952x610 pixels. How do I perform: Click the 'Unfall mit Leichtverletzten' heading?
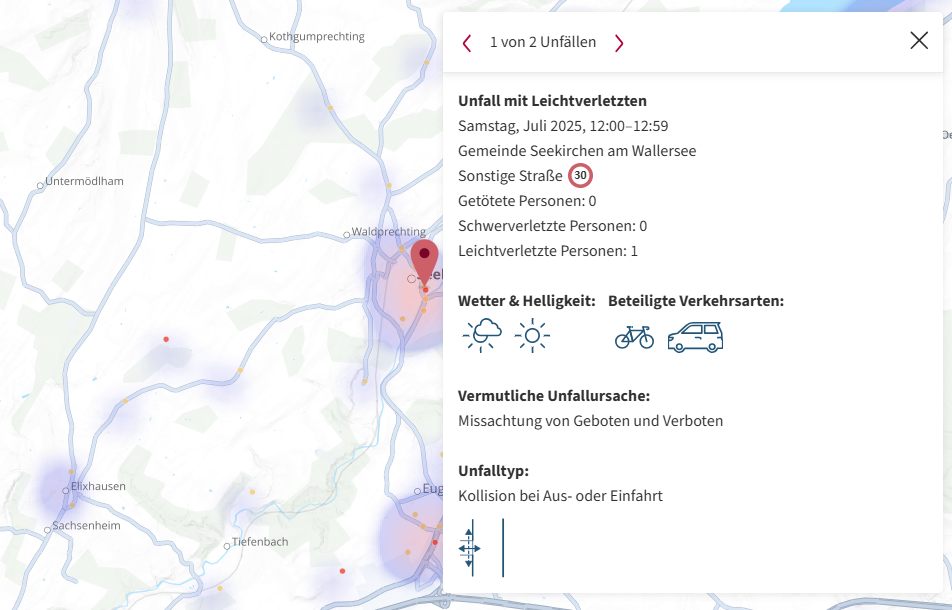[552, 101]
